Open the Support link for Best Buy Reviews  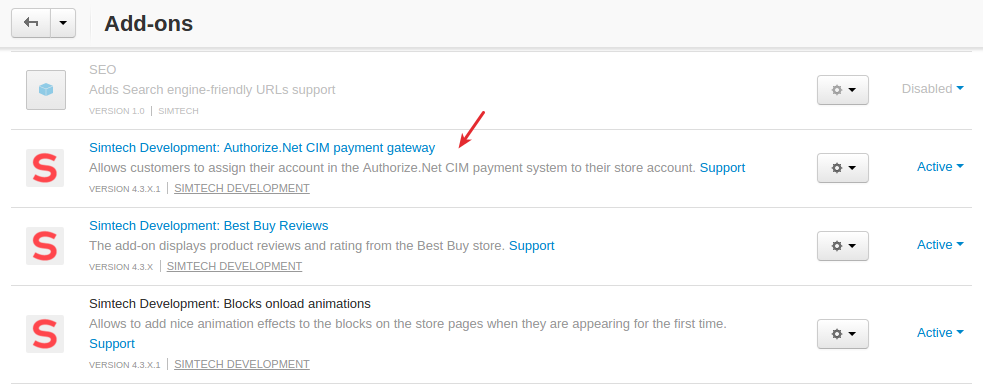(532, 246)
